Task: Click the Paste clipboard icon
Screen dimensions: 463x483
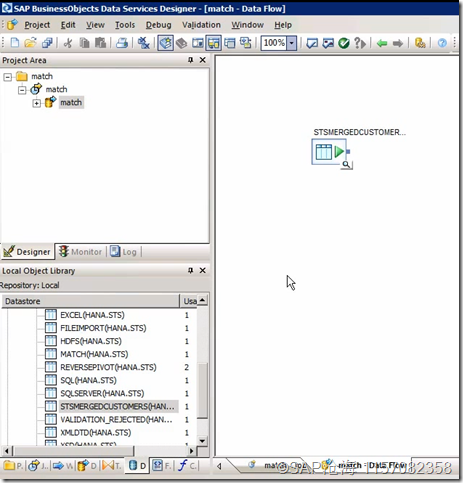Action: 100,43
